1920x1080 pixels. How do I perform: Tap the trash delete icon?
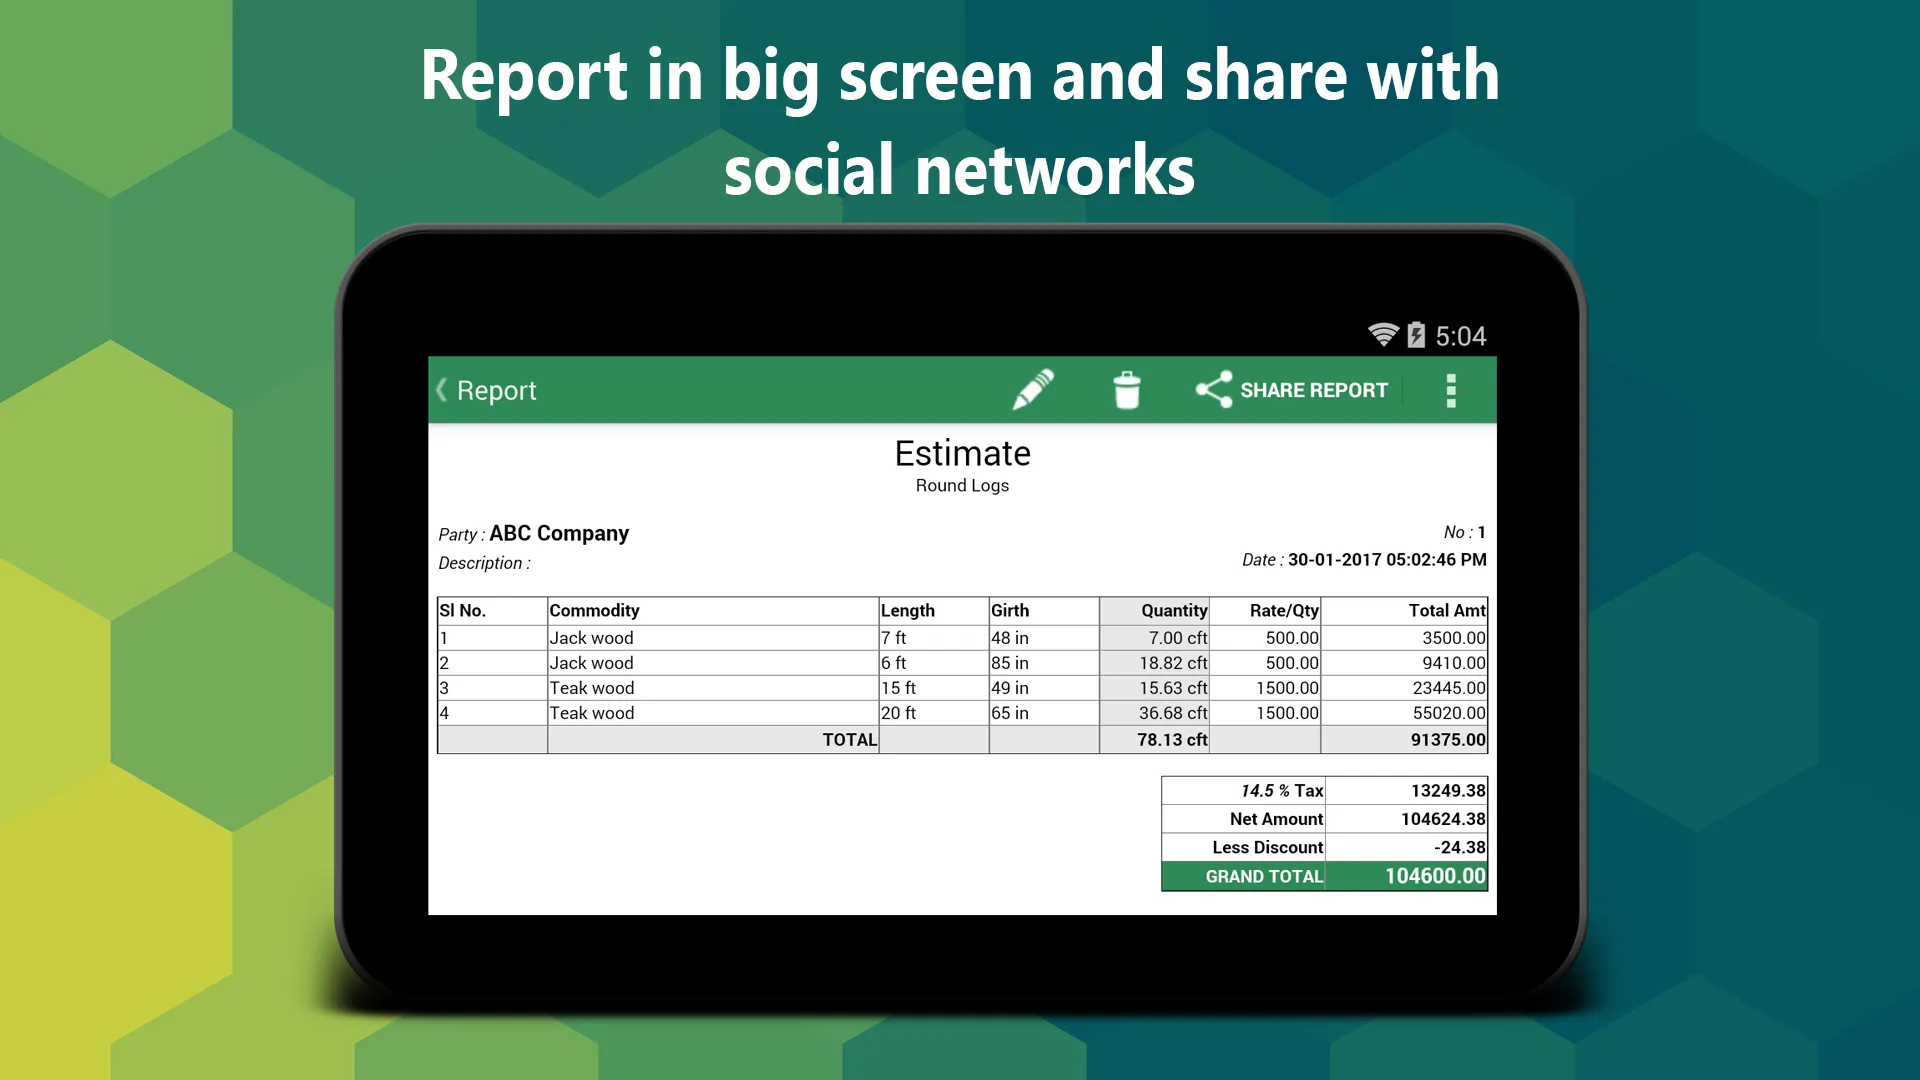[1127, 390]
